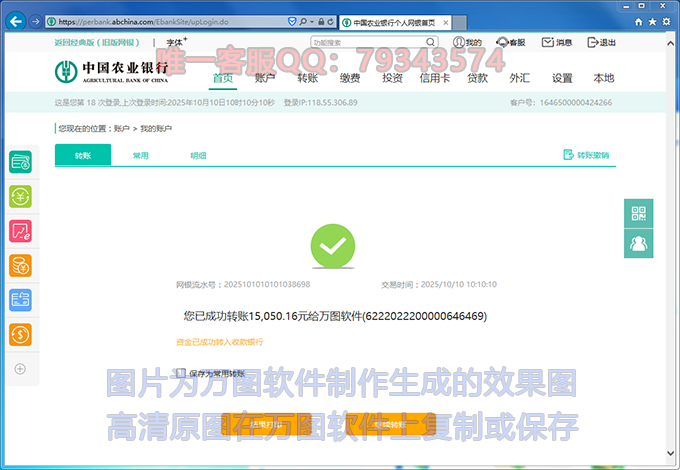Click the orange dollar circle sidebar icon
680x470 pixels.
pyautogui.click(x=20, y=334)
